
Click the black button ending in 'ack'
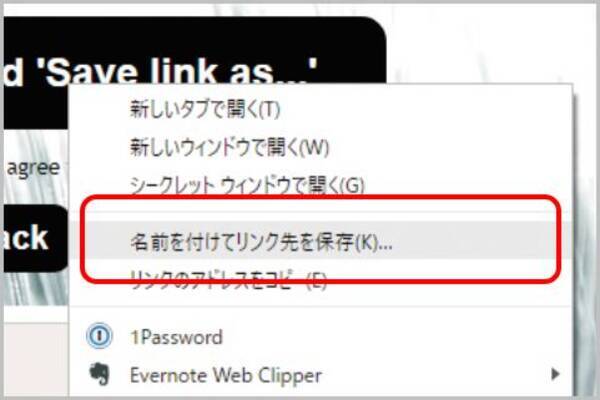tap(36, 238)
